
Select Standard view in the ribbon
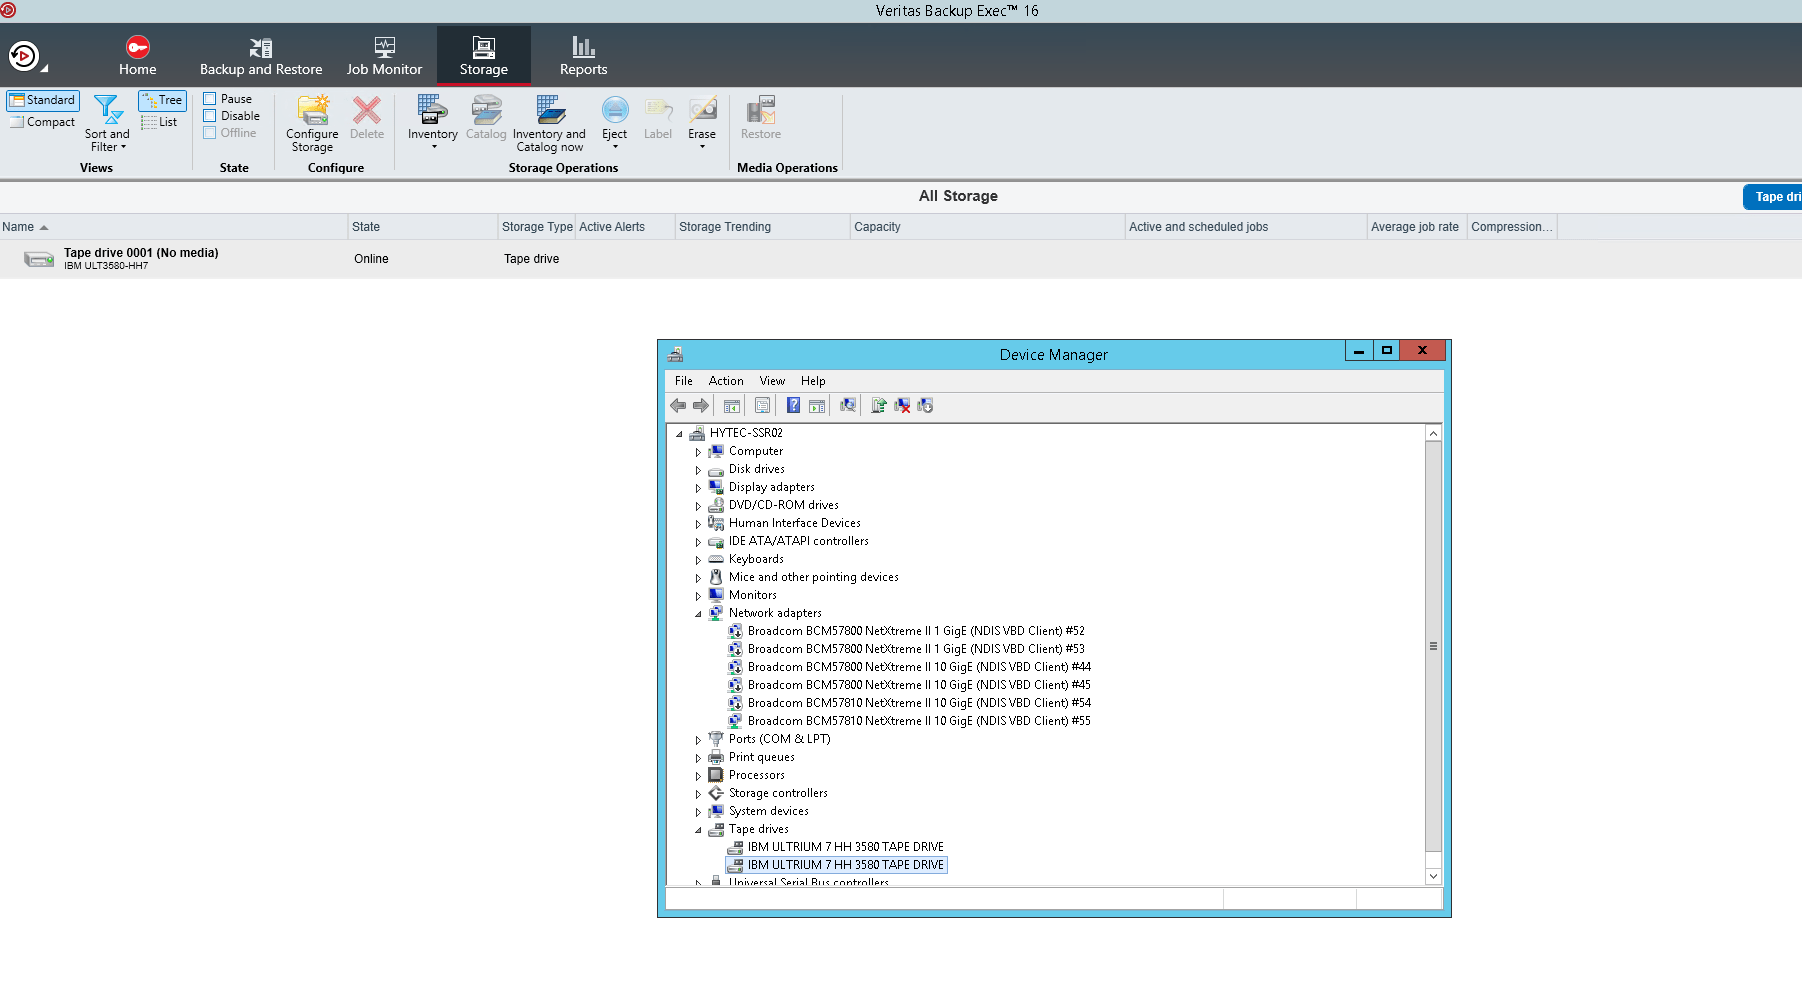(x=43, y=100)
